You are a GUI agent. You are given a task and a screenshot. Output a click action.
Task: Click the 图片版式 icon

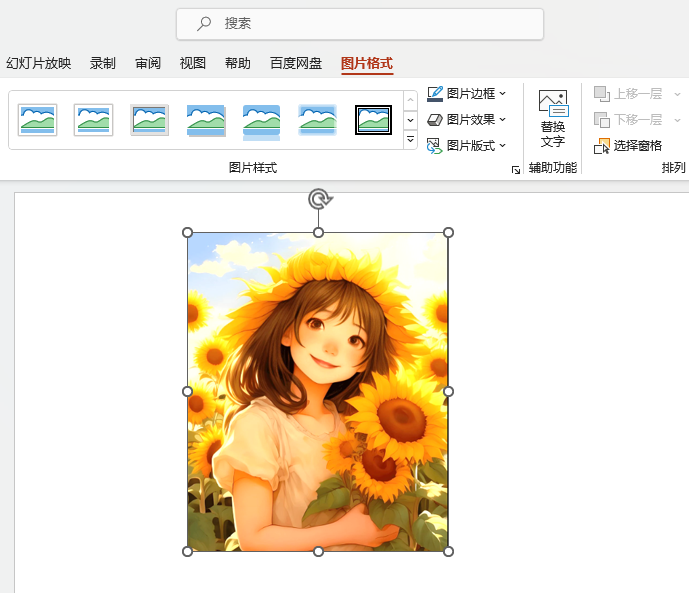[435, 146]
